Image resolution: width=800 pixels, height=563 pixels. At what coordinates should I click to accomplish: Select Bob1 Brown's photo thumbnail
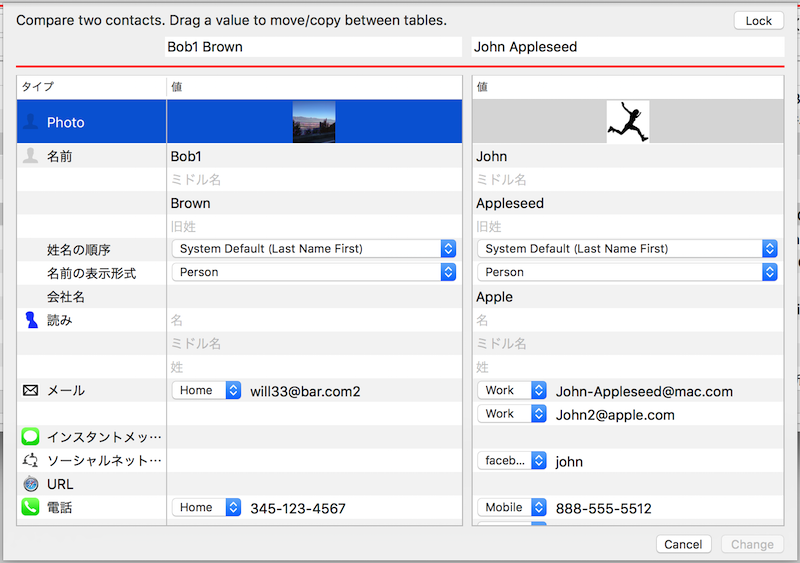click(313, 122)
